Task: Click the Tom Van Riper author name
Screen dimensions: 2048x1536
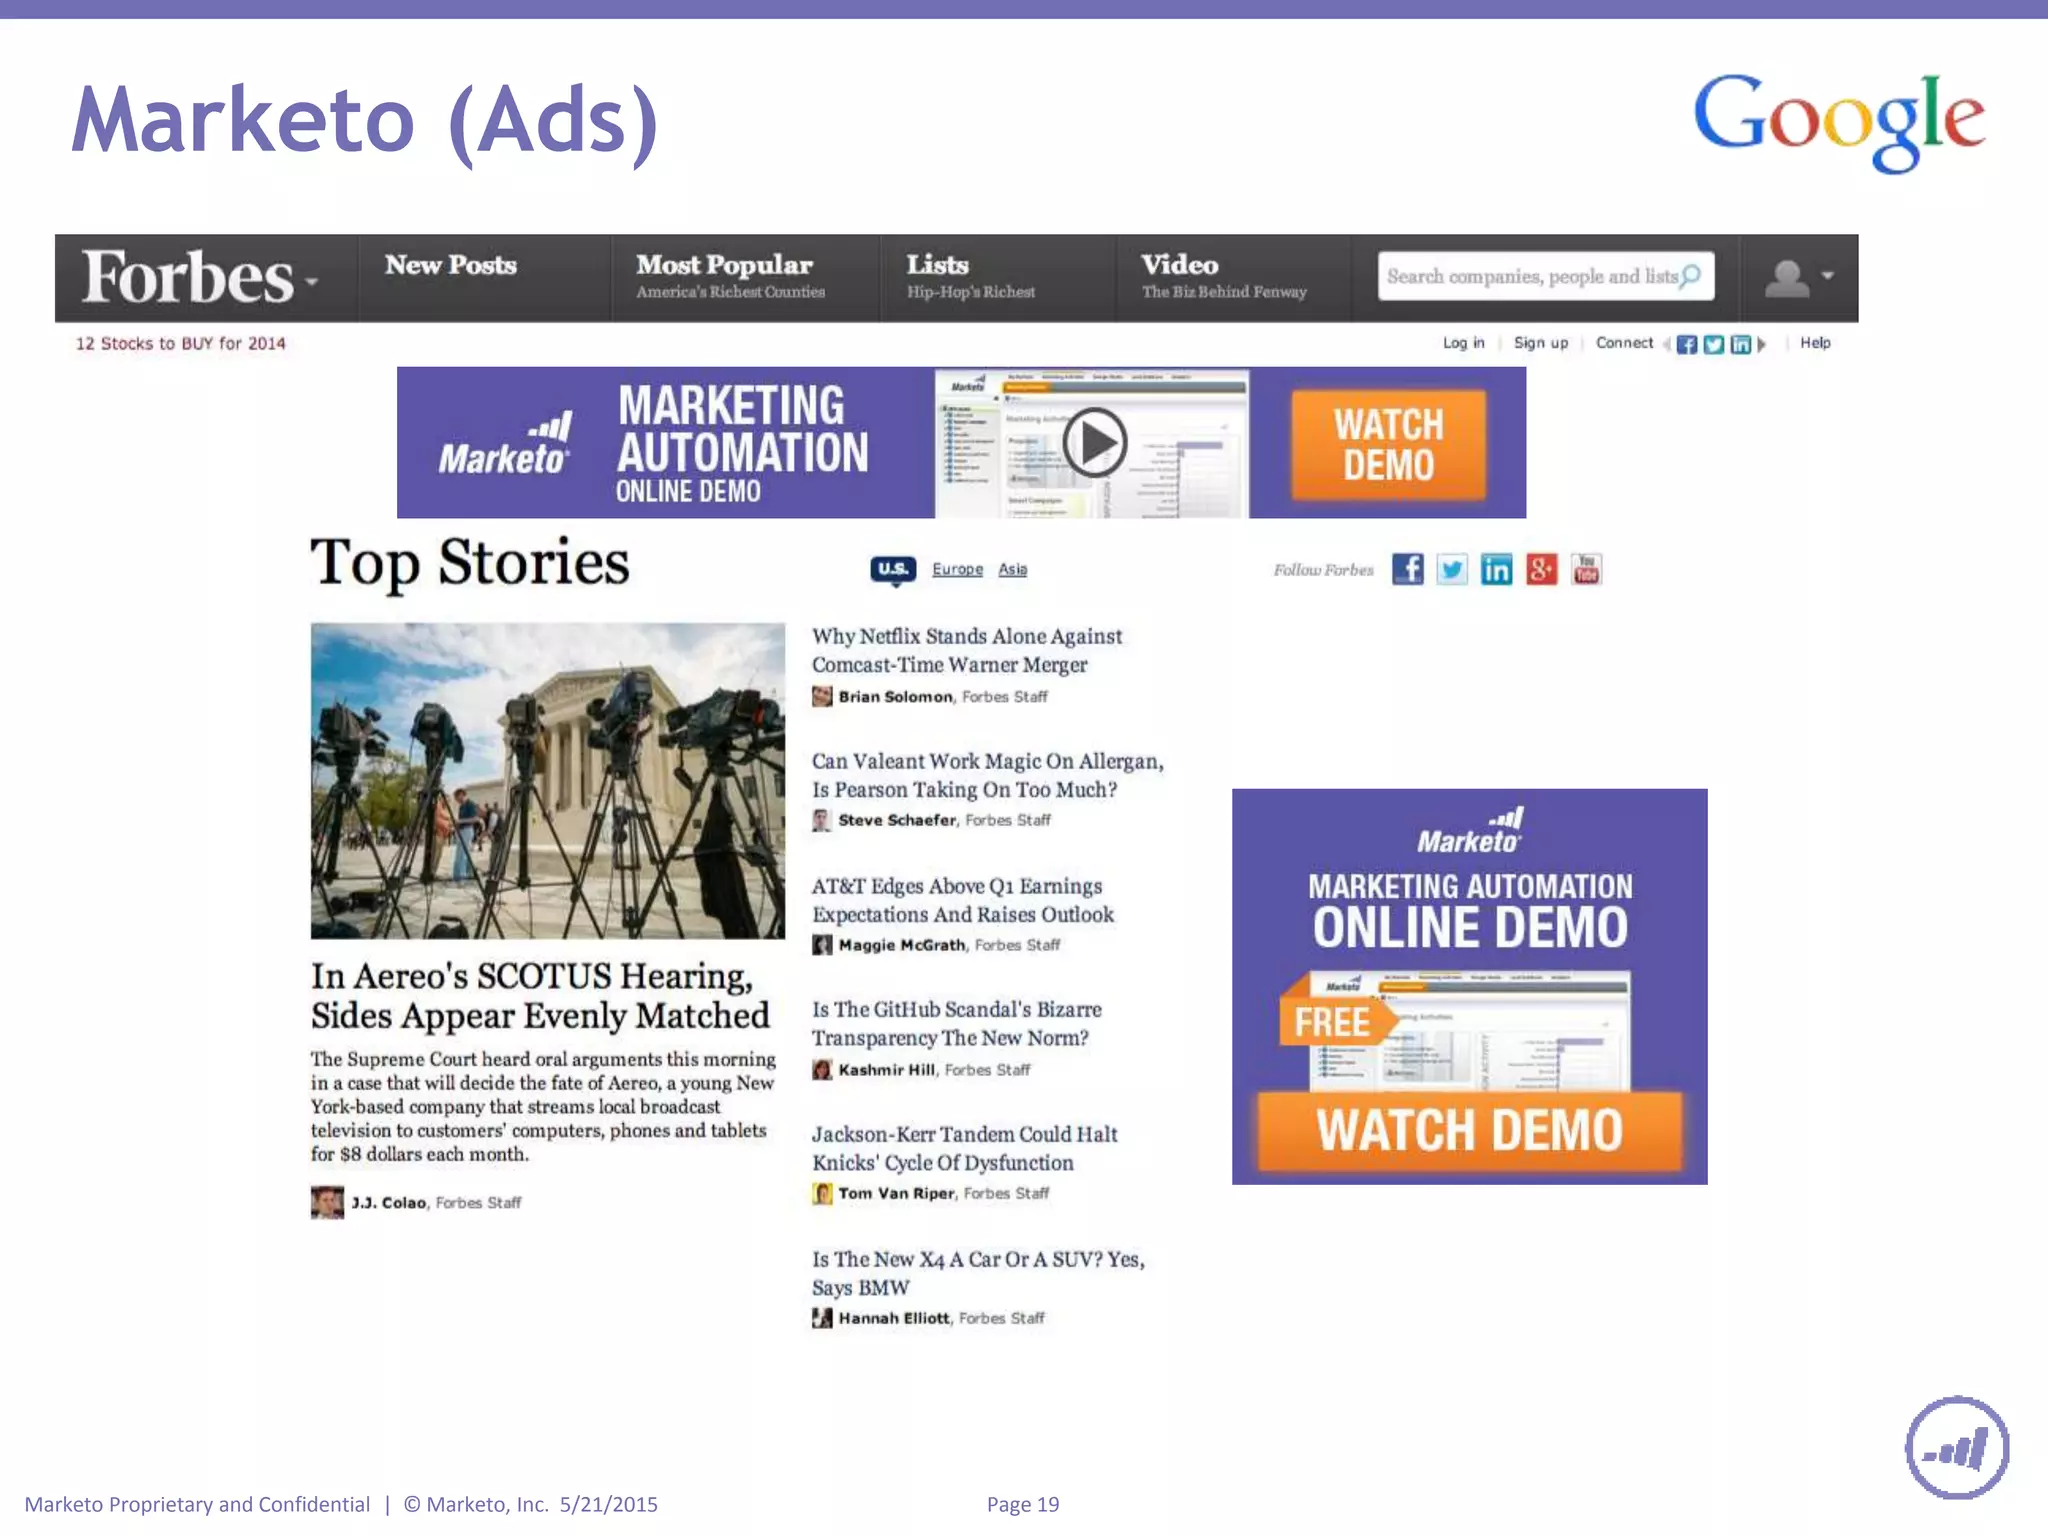Action: click(x=896, y=1194)
